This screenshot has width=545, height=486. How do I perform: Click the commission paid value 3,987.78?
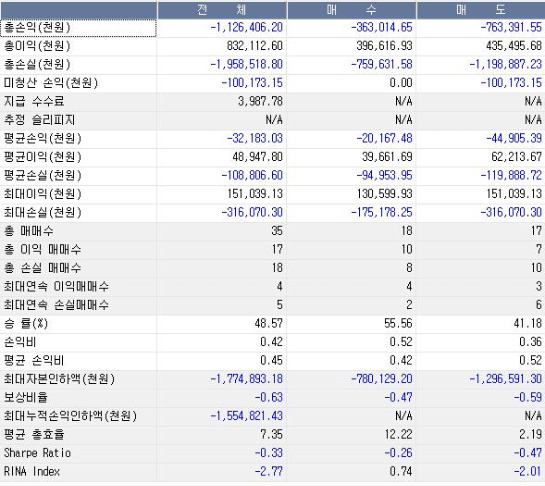point(260,102)
